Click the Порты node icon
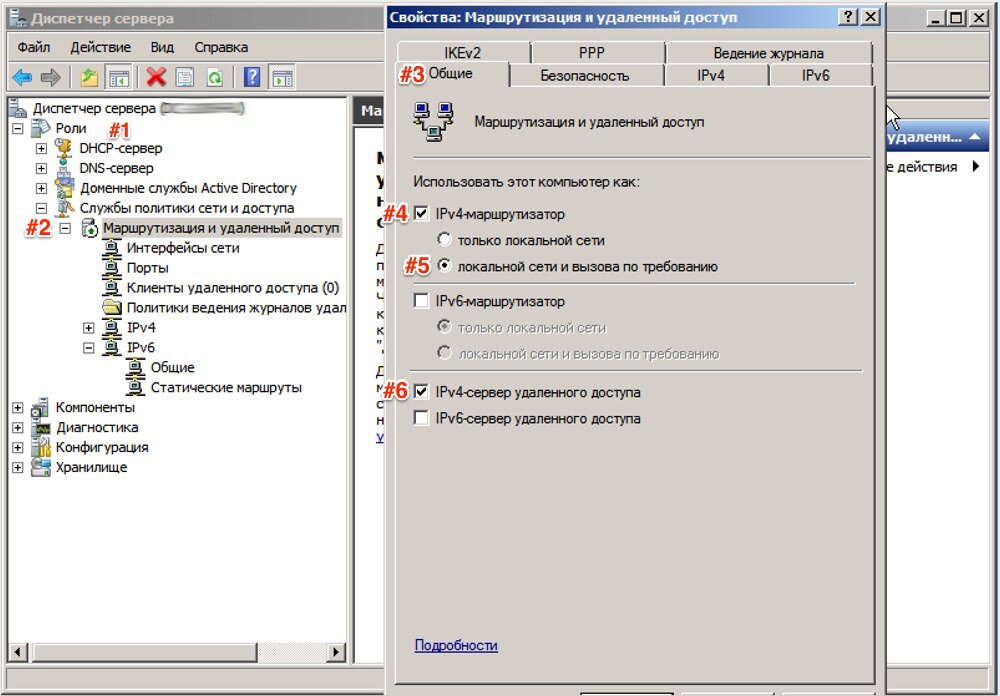 [x=112, y=268]
